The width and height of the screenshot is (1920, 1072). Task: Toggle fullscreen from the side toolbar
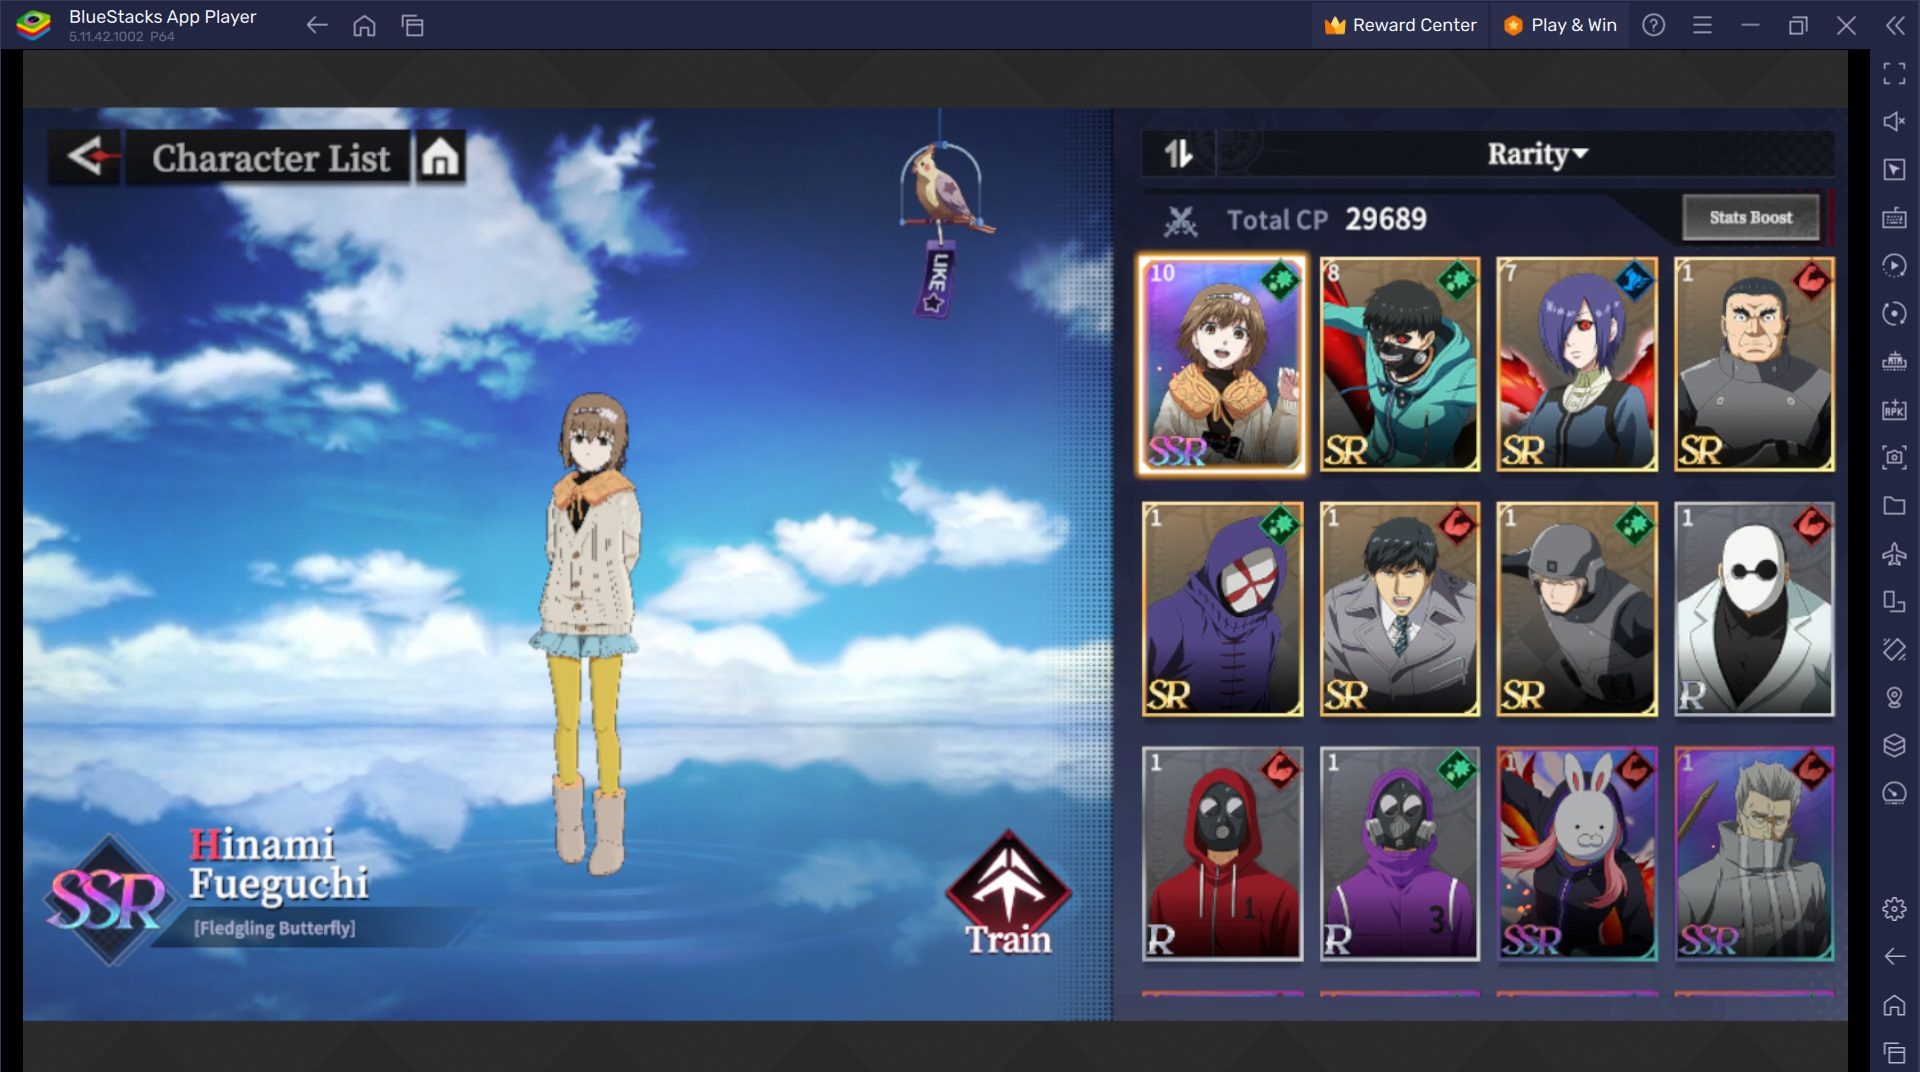coord(1894,73)
